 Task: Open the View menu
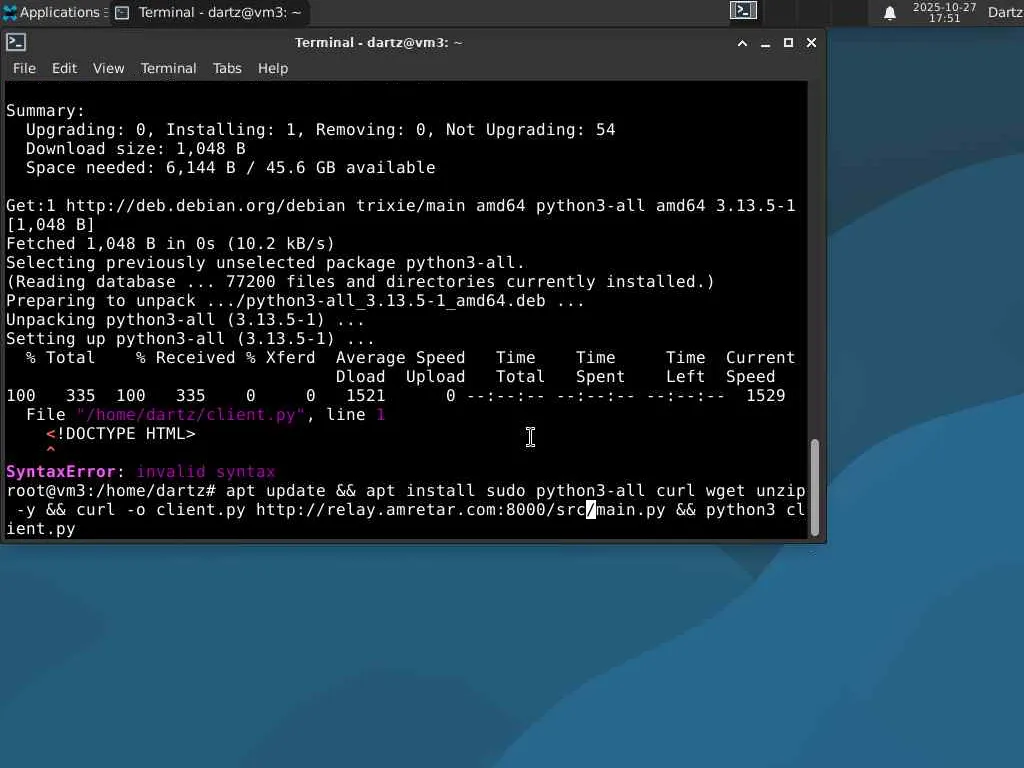pos(108,68)
